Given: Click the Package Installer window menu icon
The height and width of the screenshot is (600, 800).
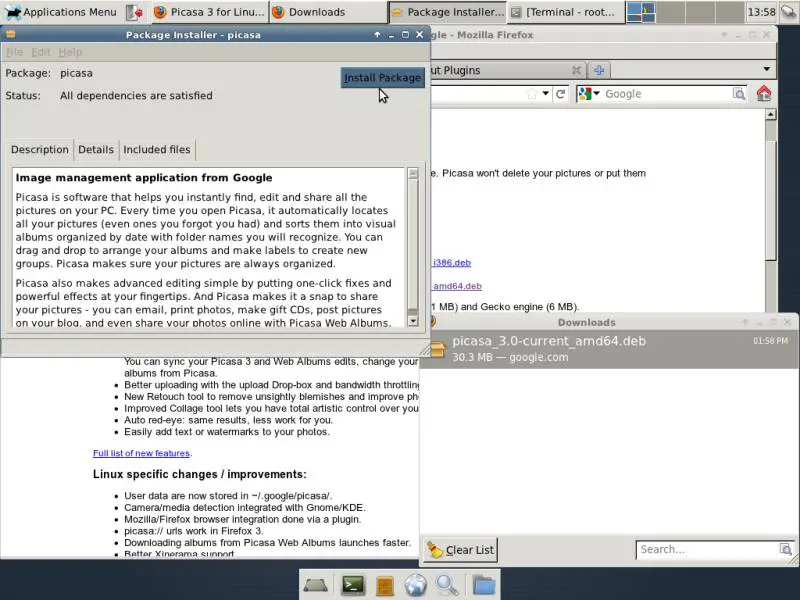Looking at the screenshot, I should tap(10, 35).
